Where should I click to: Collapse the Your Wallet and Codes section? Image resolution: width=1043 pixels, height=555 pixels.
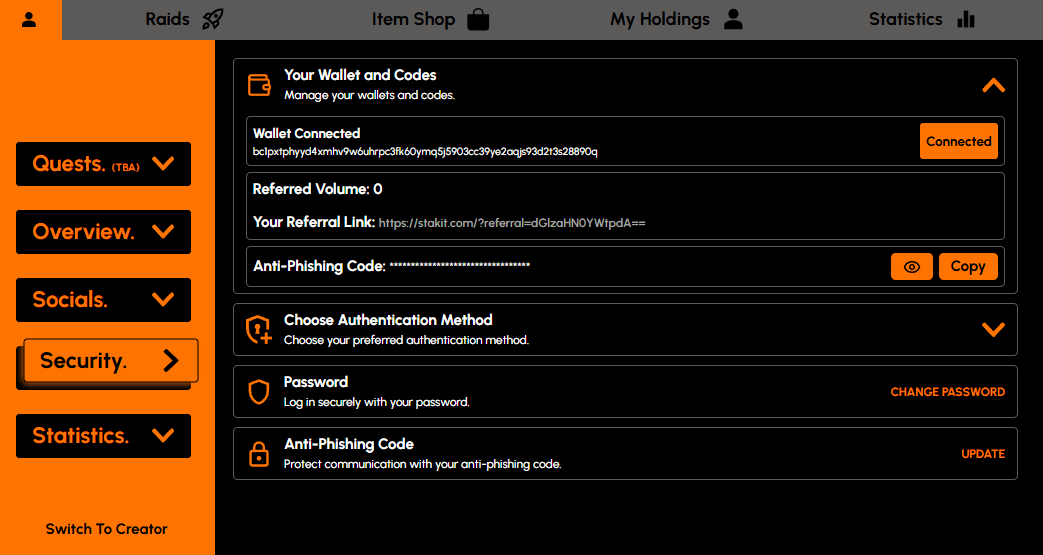pos(992,86)
